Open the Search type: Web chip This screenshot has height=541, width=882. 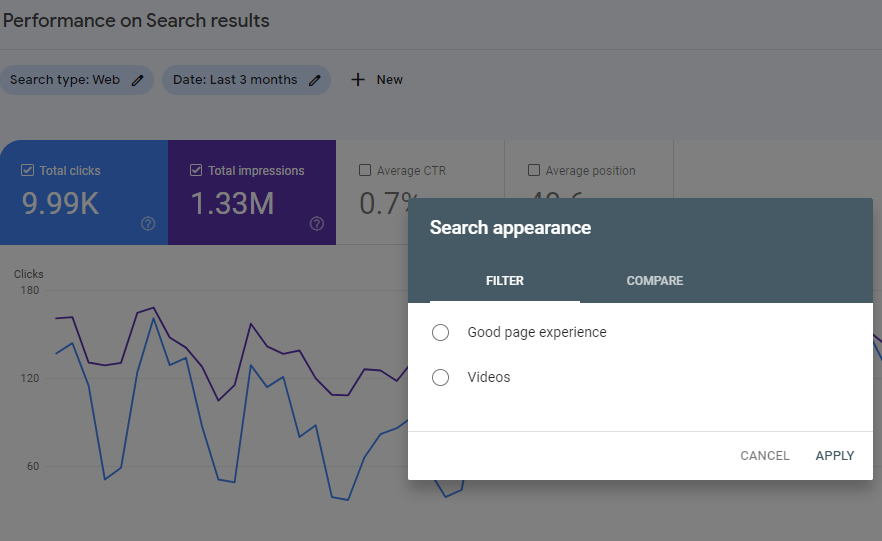coord(77,80)
